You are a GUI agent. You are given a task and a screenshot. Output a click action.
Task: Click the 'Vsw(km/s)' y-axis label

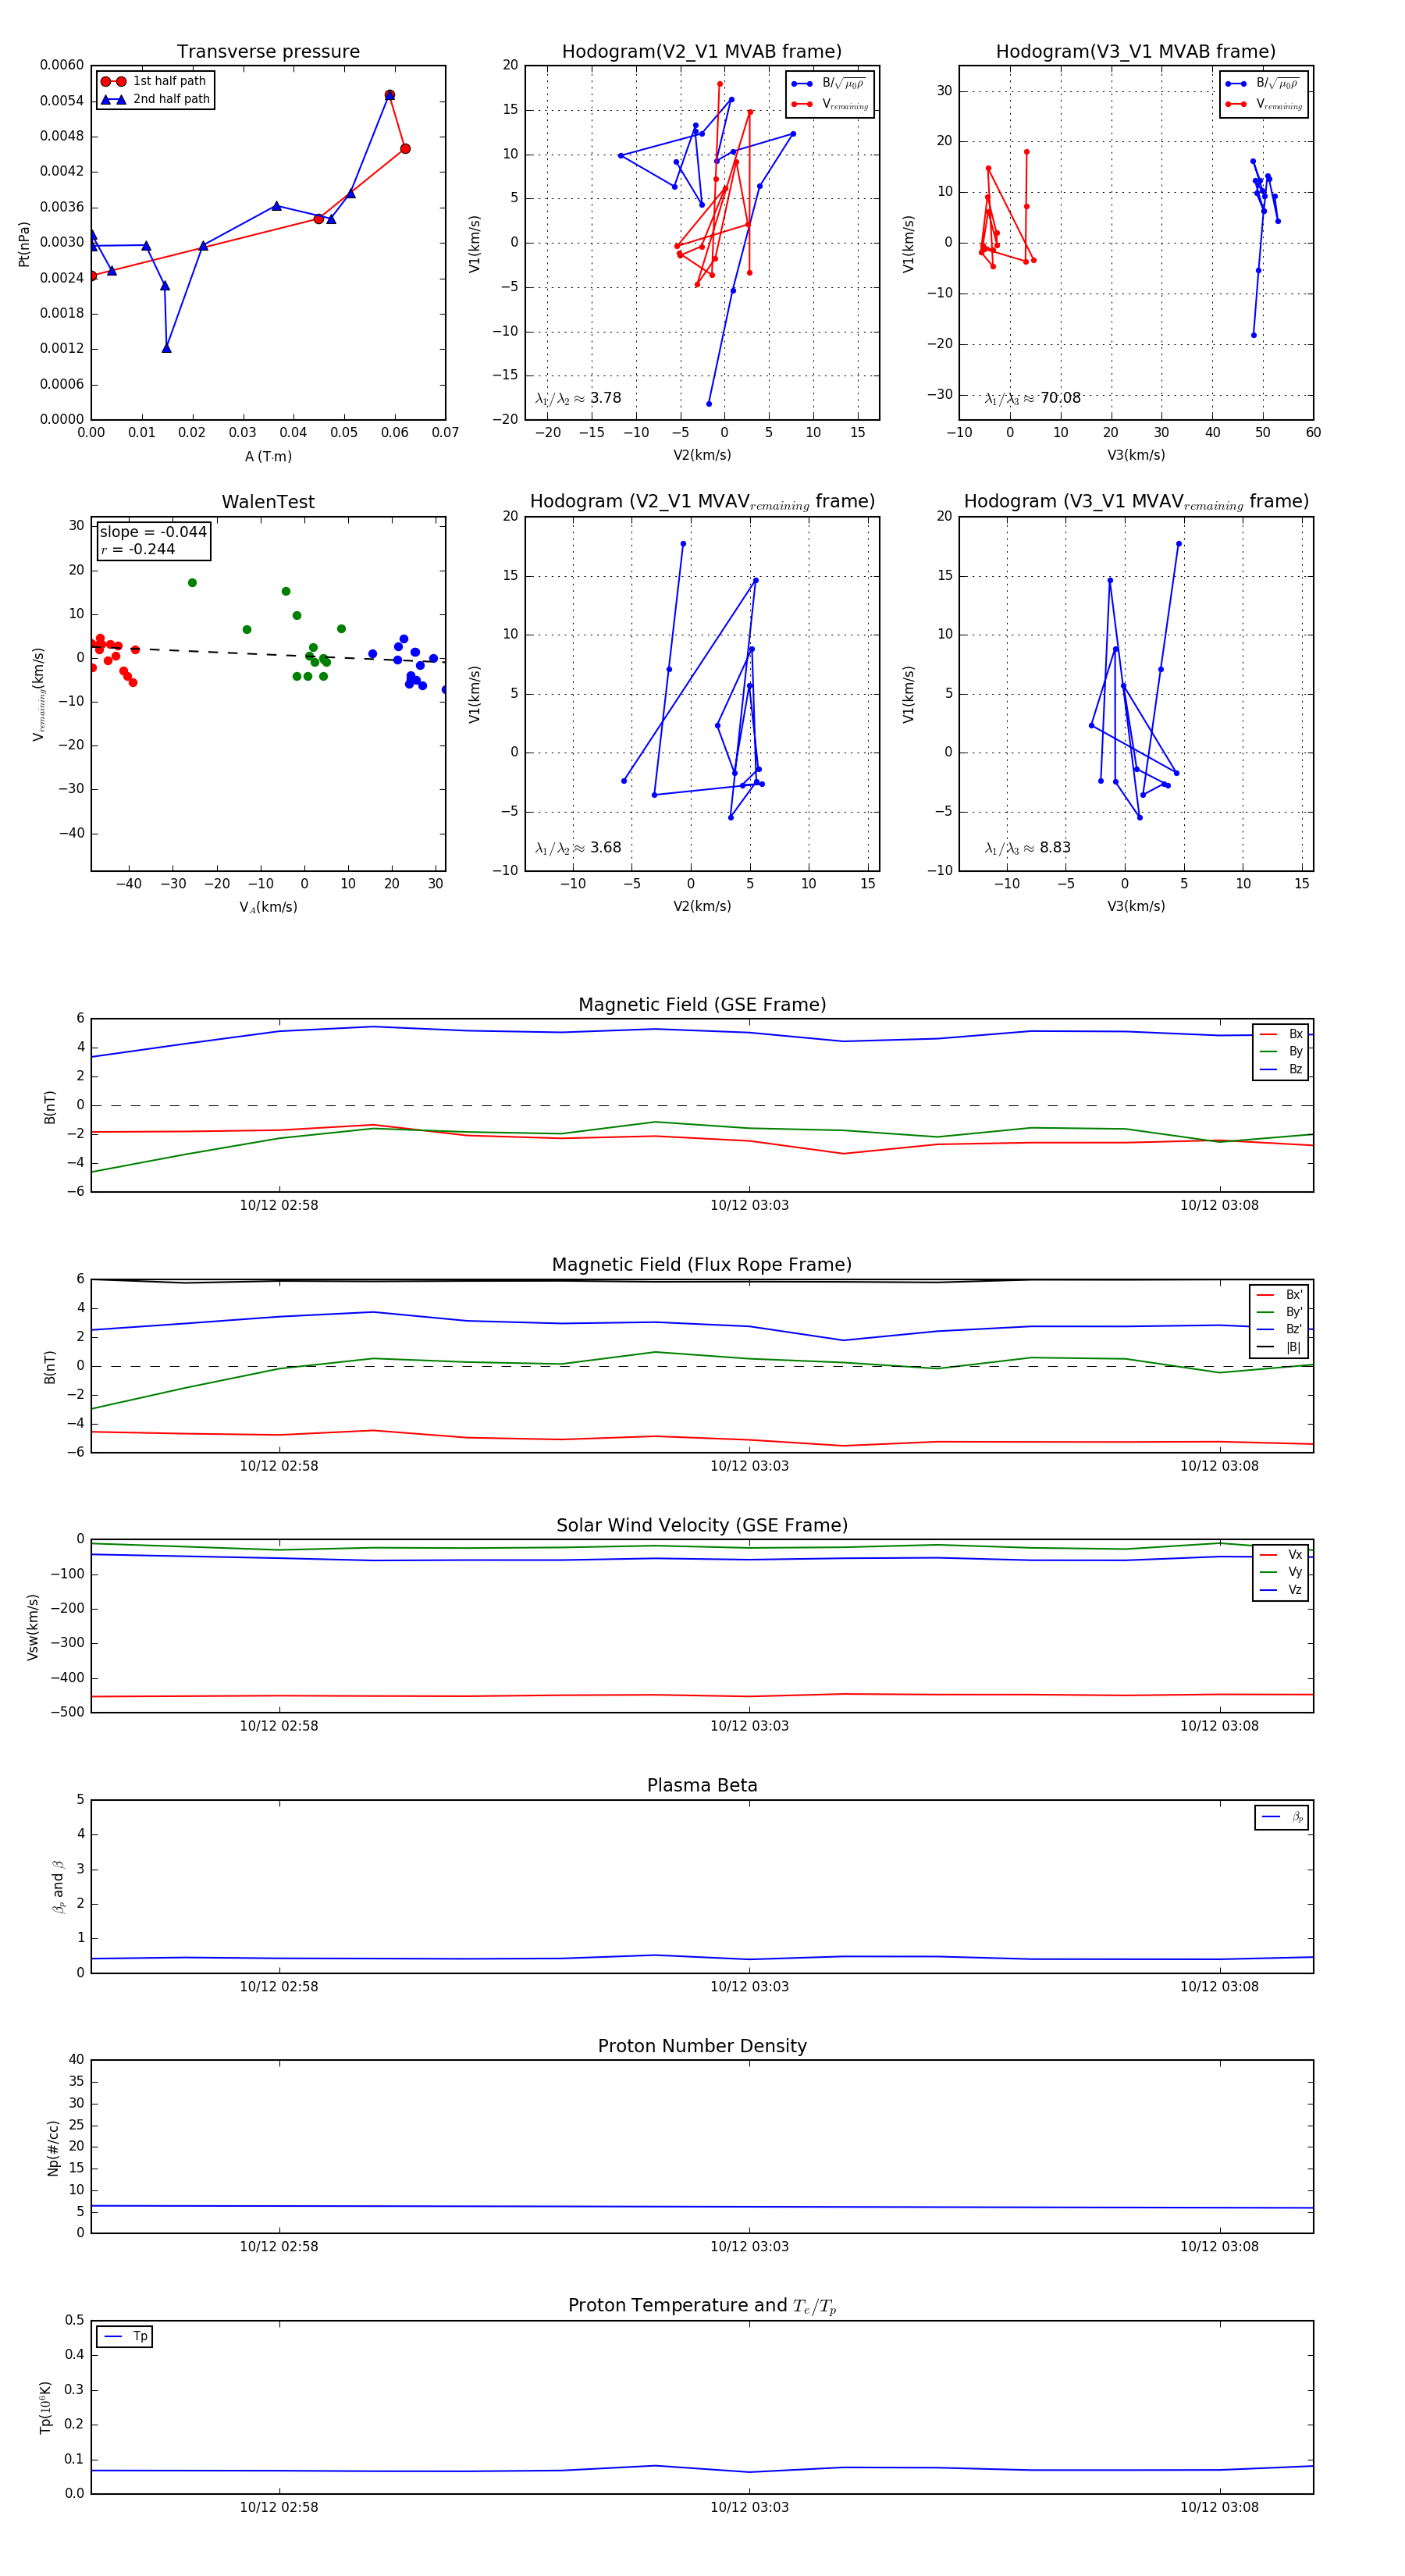pyautogui.click(x=33, y=1627)
